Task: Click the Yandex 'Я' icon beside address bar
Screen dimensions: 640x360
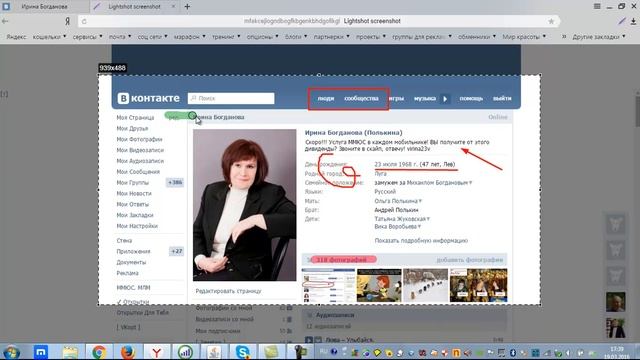Action: pos(67,21)
